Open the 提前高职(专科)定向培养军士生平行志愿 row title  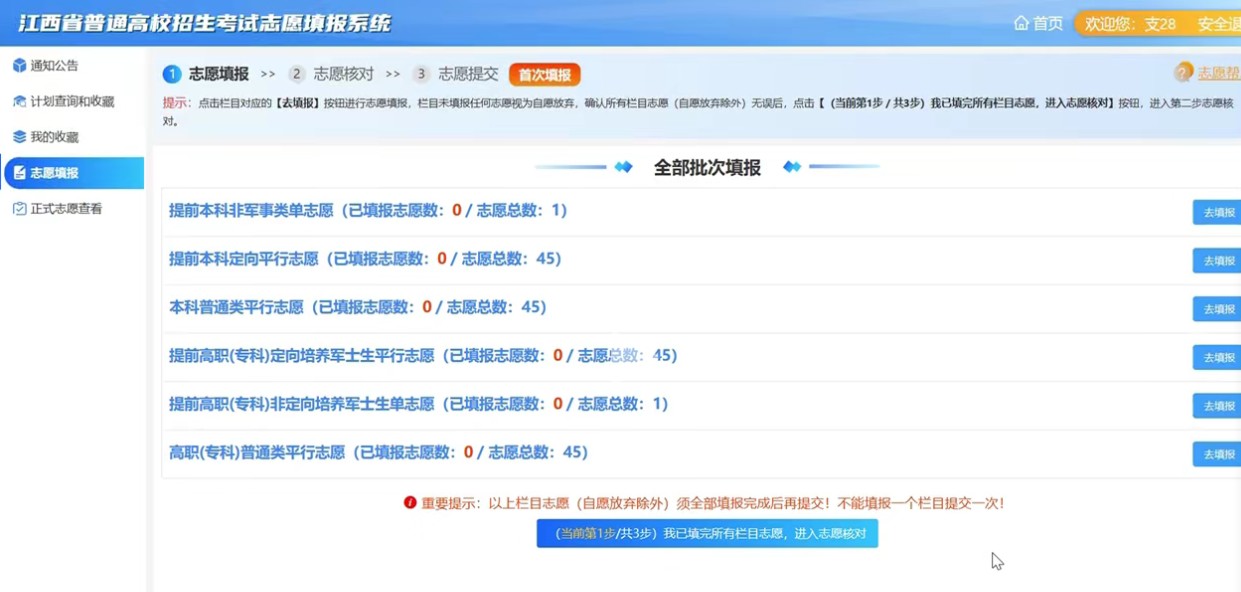pyautogui.click(x=301, y=356)
